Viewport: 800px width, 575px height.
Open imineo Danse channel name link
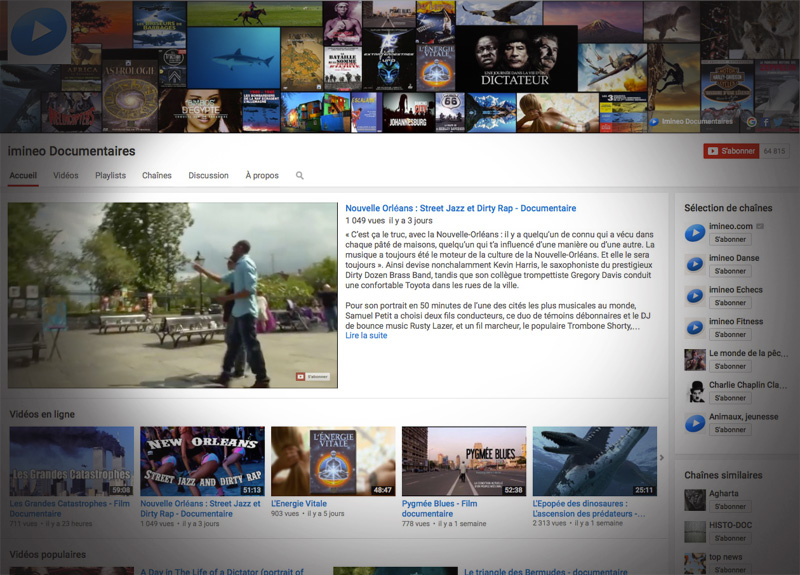pyautogui.click(x=734, y=258)
